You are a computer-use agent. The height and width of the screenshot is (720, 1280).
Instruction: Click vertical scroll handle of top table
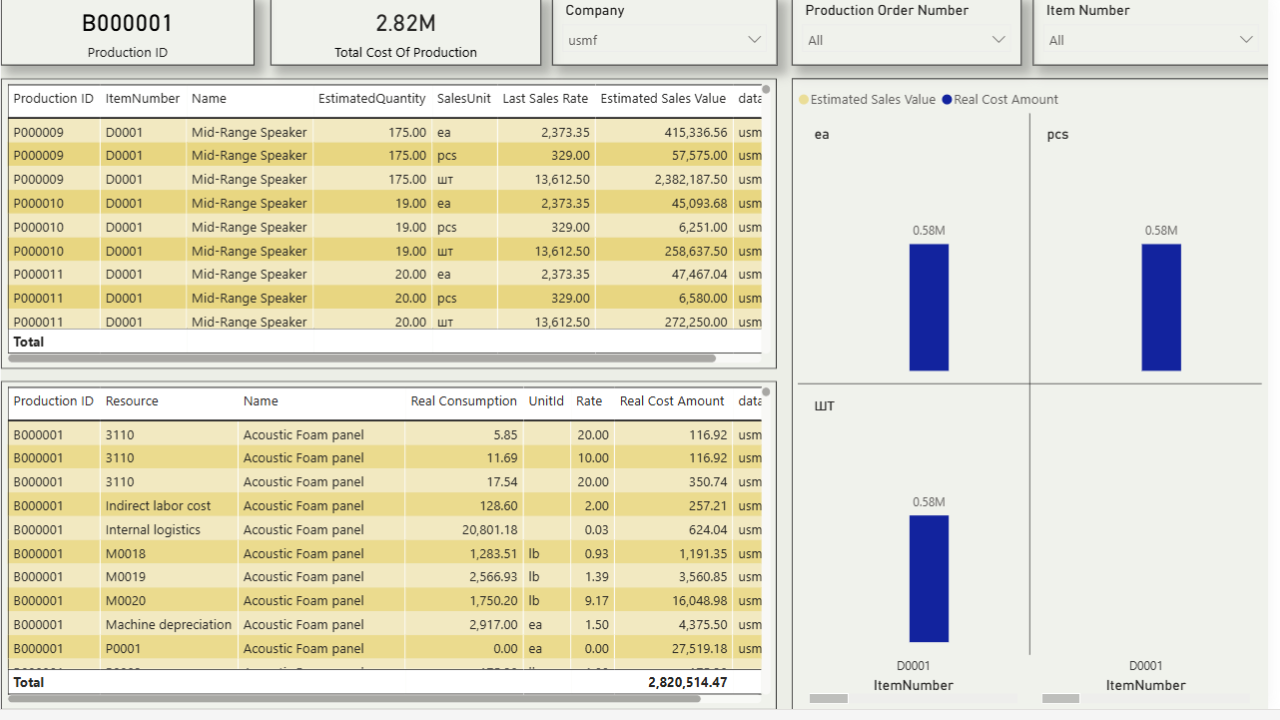coord(767,90)
